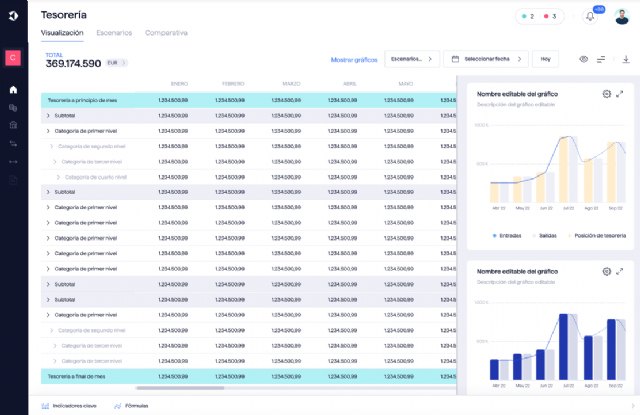The width and height of the screenshot is (640, 415).
Task: Click the user profile avatar
Action: 622,17
